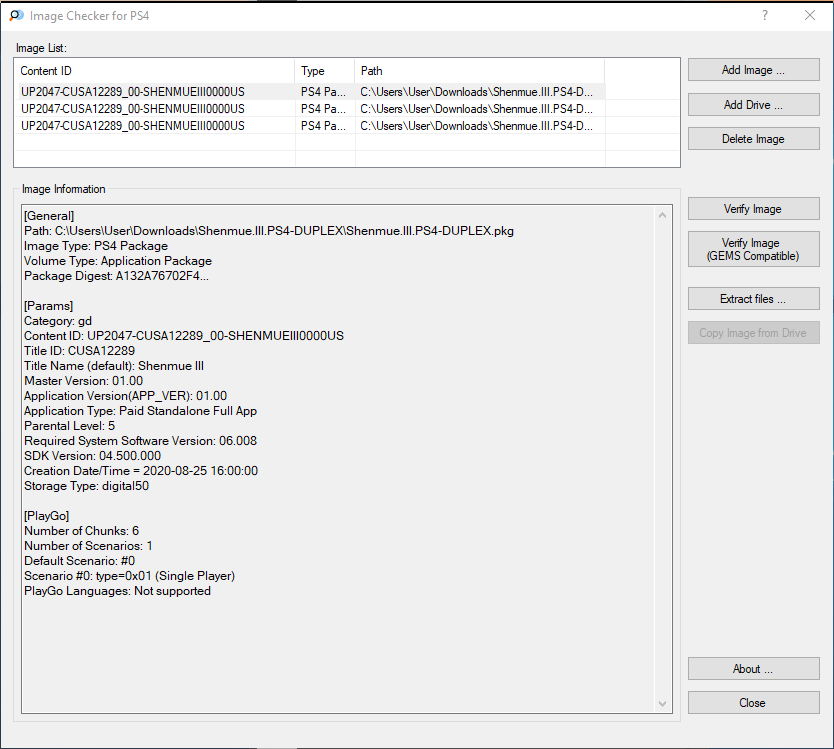Click the 'Image Type: PS4 Package' line
The width and height of the screenshot is (834, 749).
point(96,246)
